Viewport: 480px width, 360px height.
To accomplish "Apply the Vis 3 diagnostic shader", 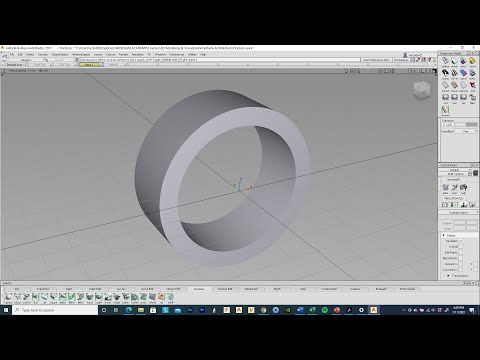I will coord(463,97).
